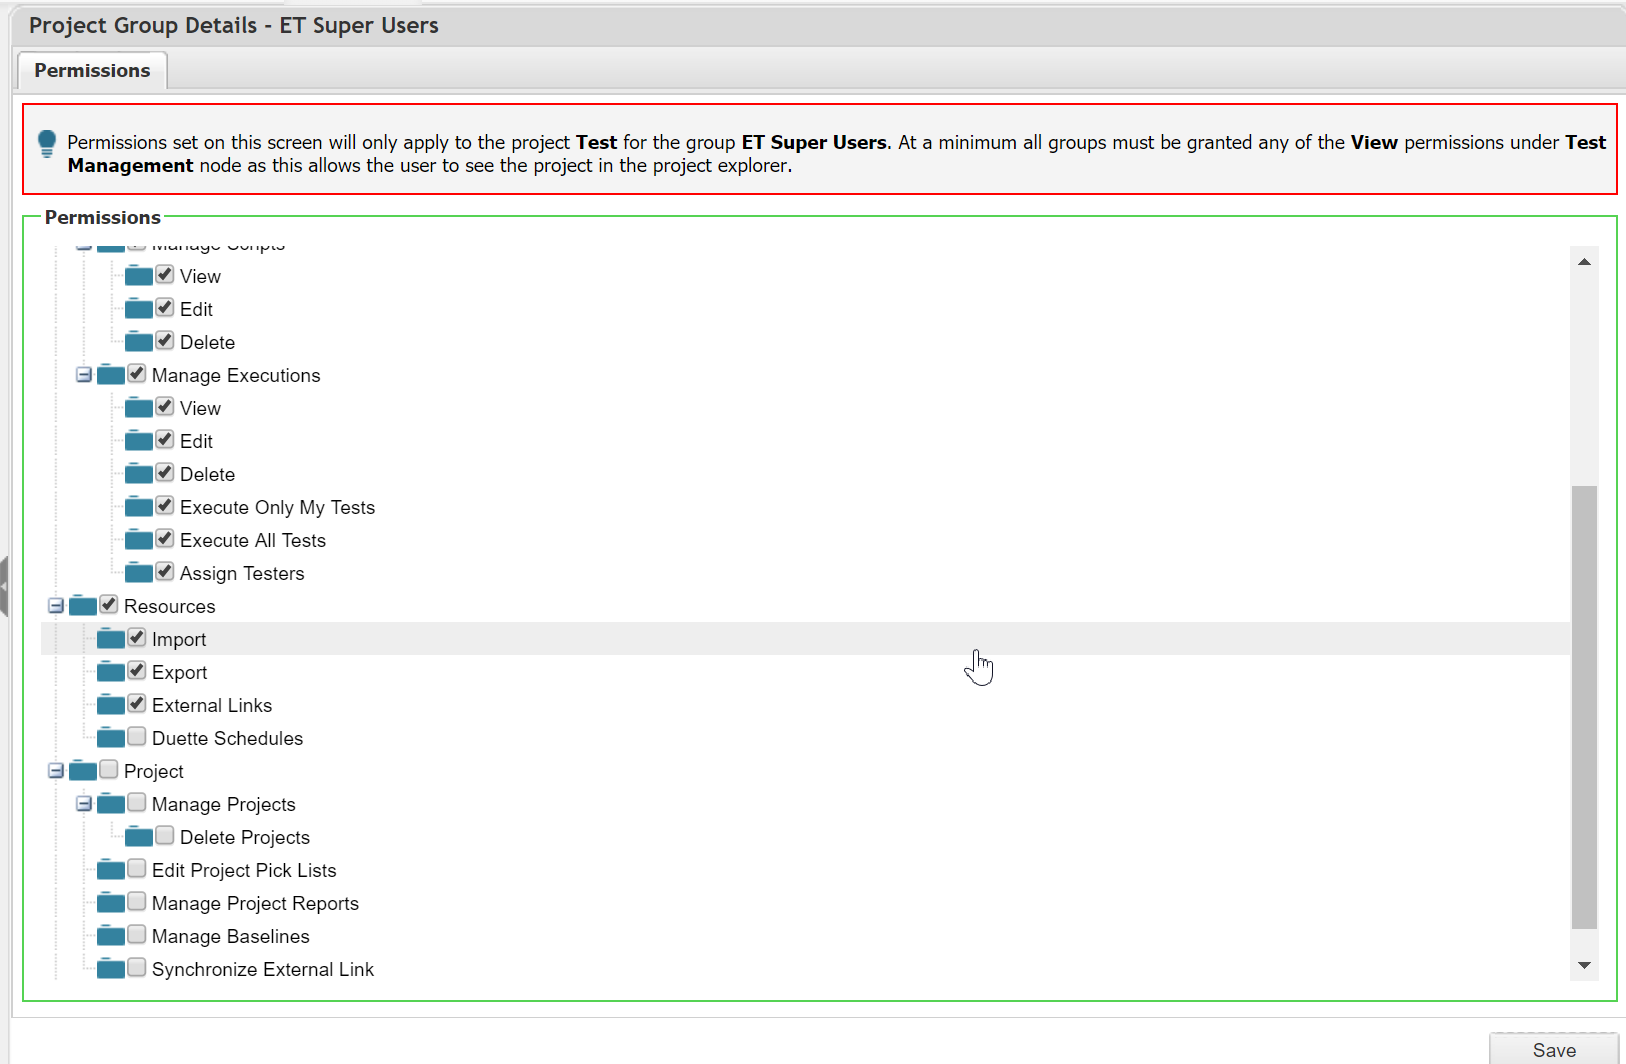1626x1064 pixels.
Task: Collapse the Manage Executions node
Action: (84, 375)
